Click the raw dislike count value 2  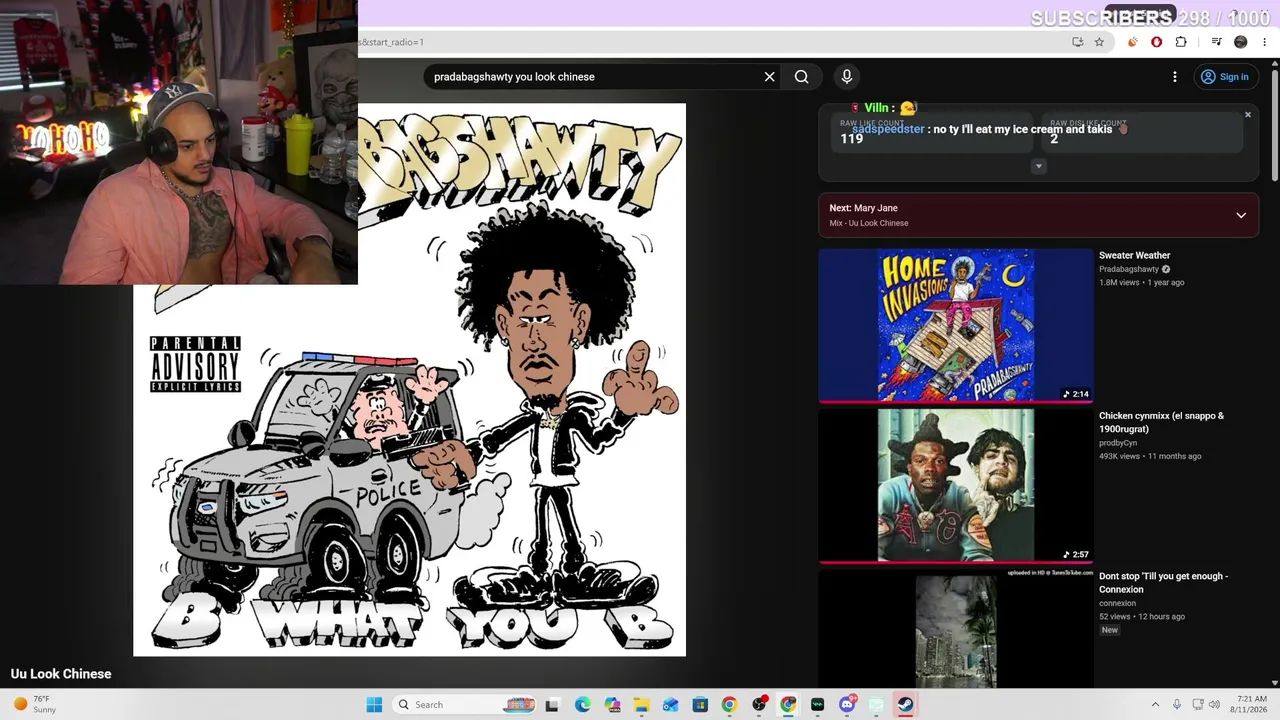[x=1054, y=139]
